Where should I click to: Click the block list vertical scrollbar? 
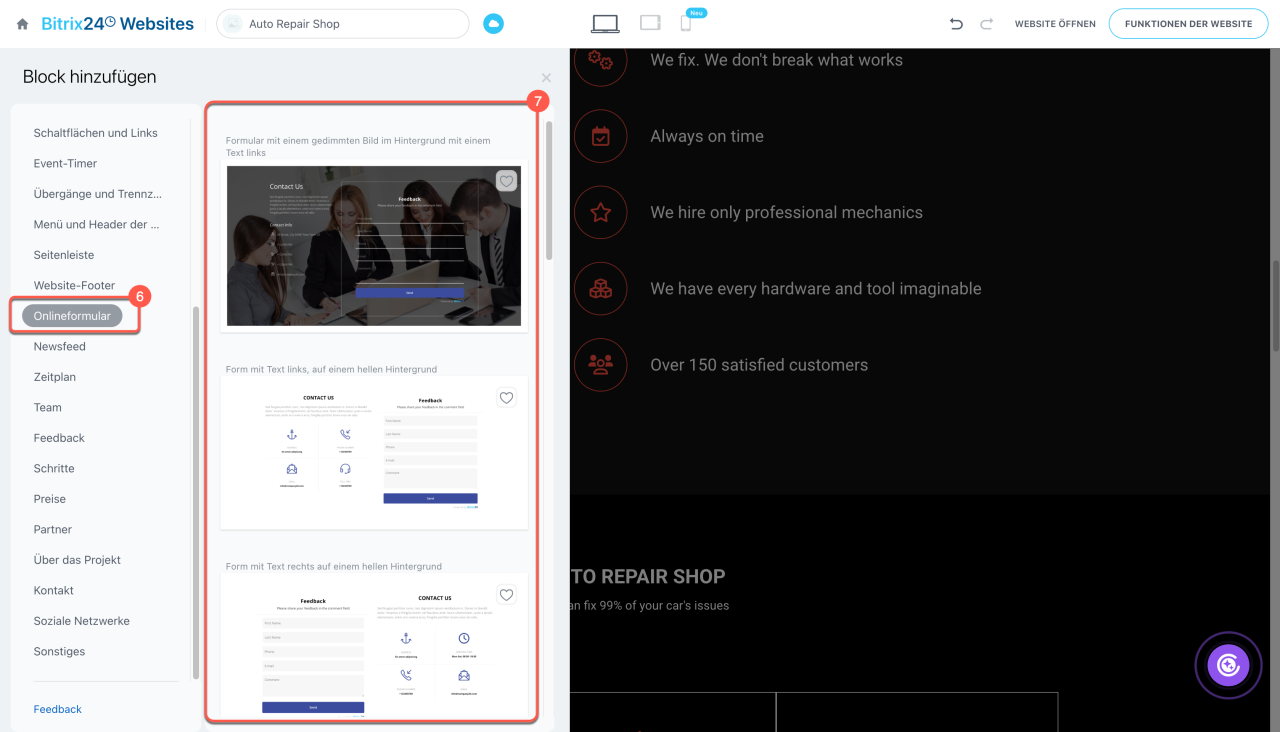click(x=549, y=192)
